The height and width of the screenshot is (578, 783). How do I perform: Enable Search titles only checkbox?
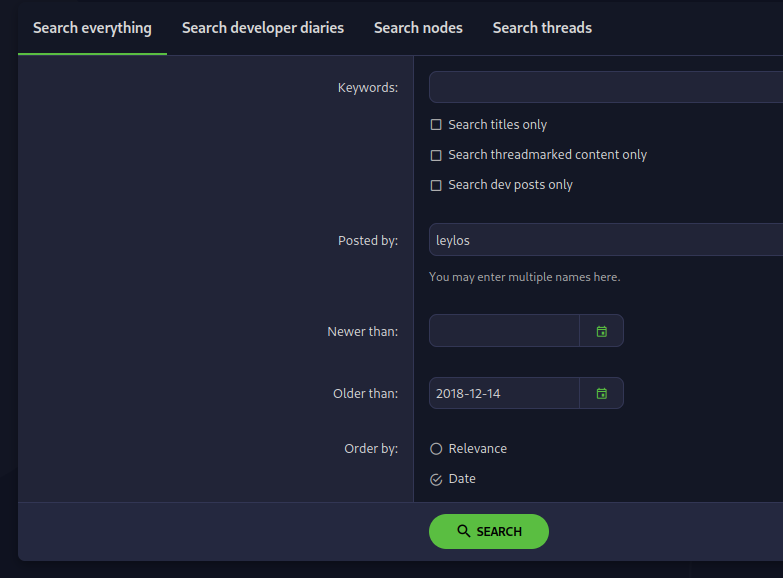point(436,125)
